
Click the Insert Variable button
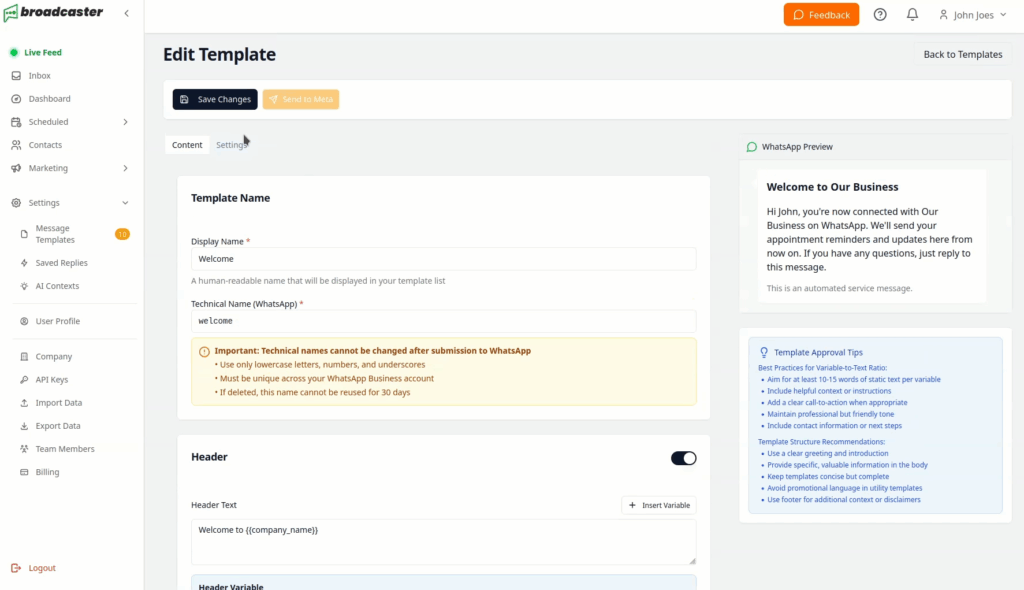(659, 505)
